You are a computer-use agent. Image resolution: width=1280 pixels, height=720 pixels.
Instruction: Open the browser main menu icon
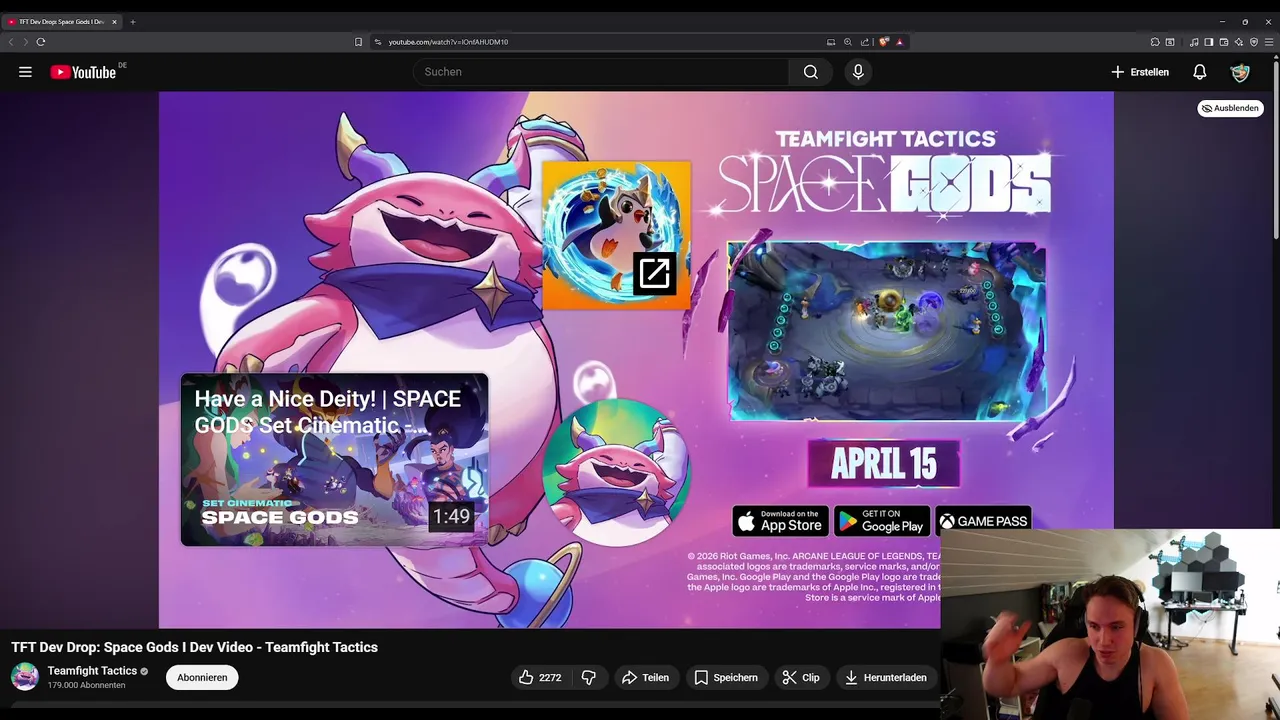(1269, 42)
